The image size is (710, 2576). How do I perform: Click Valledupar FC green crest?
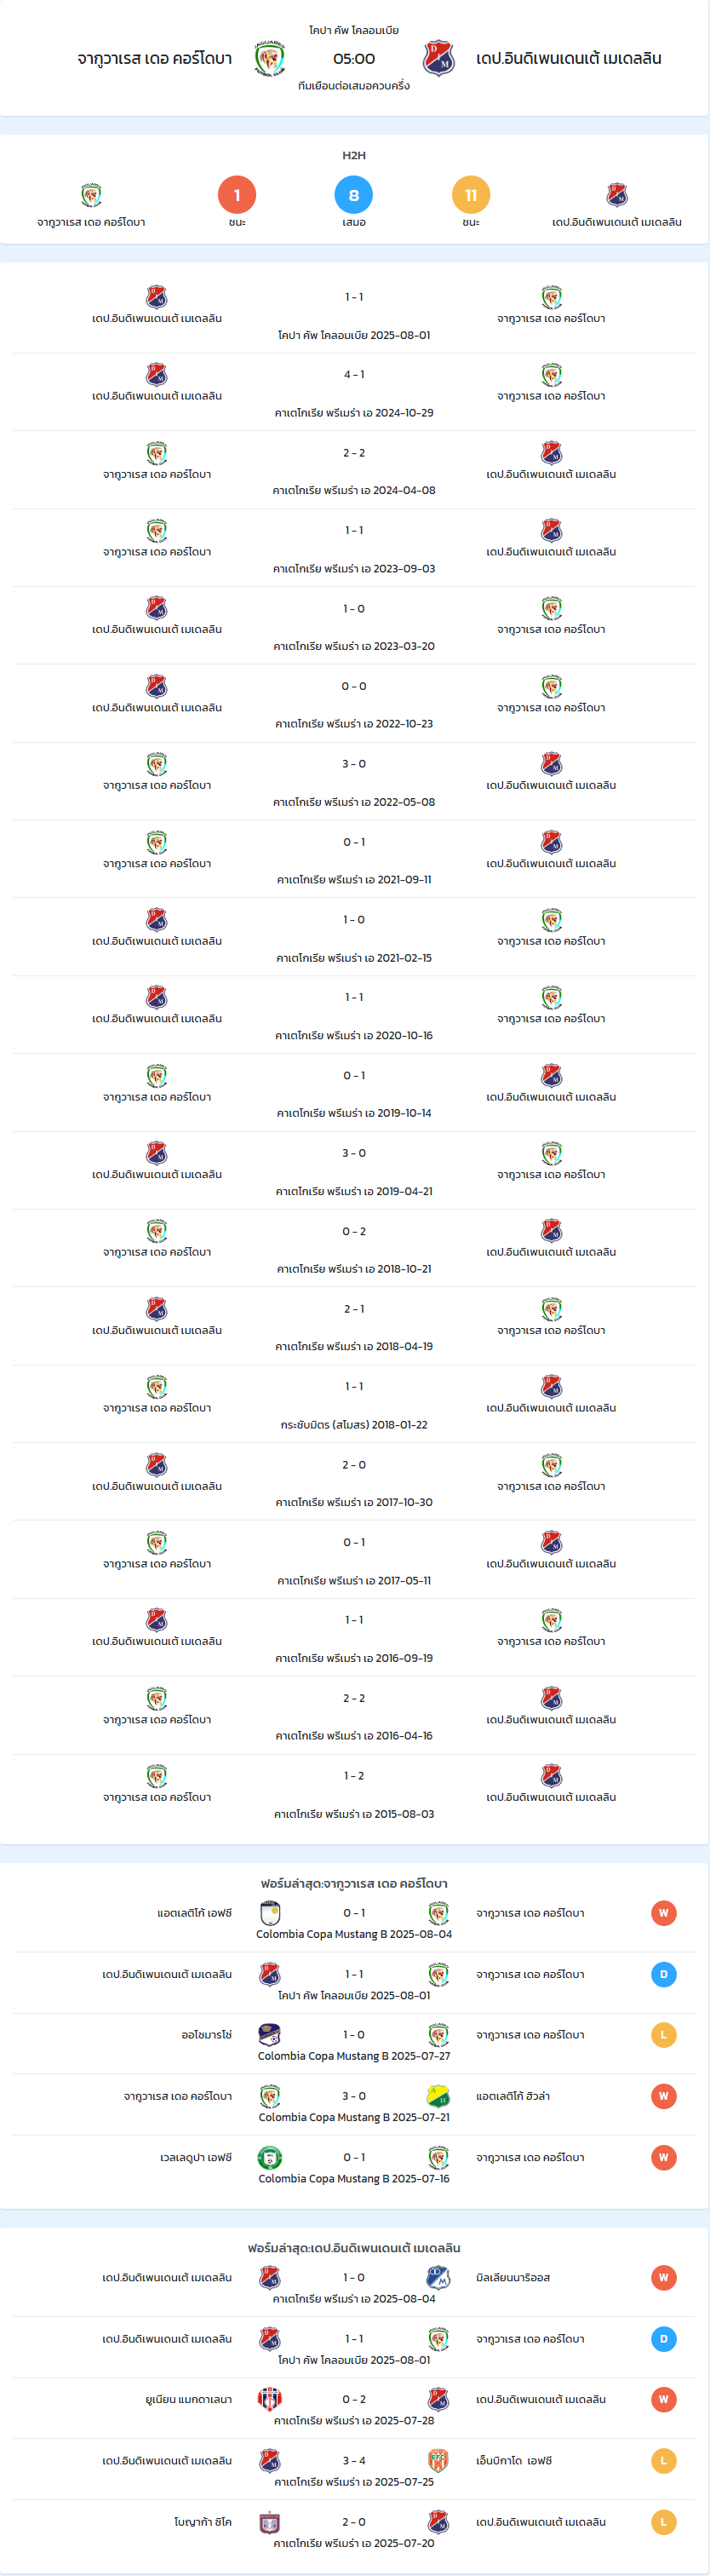(270, 2157)
